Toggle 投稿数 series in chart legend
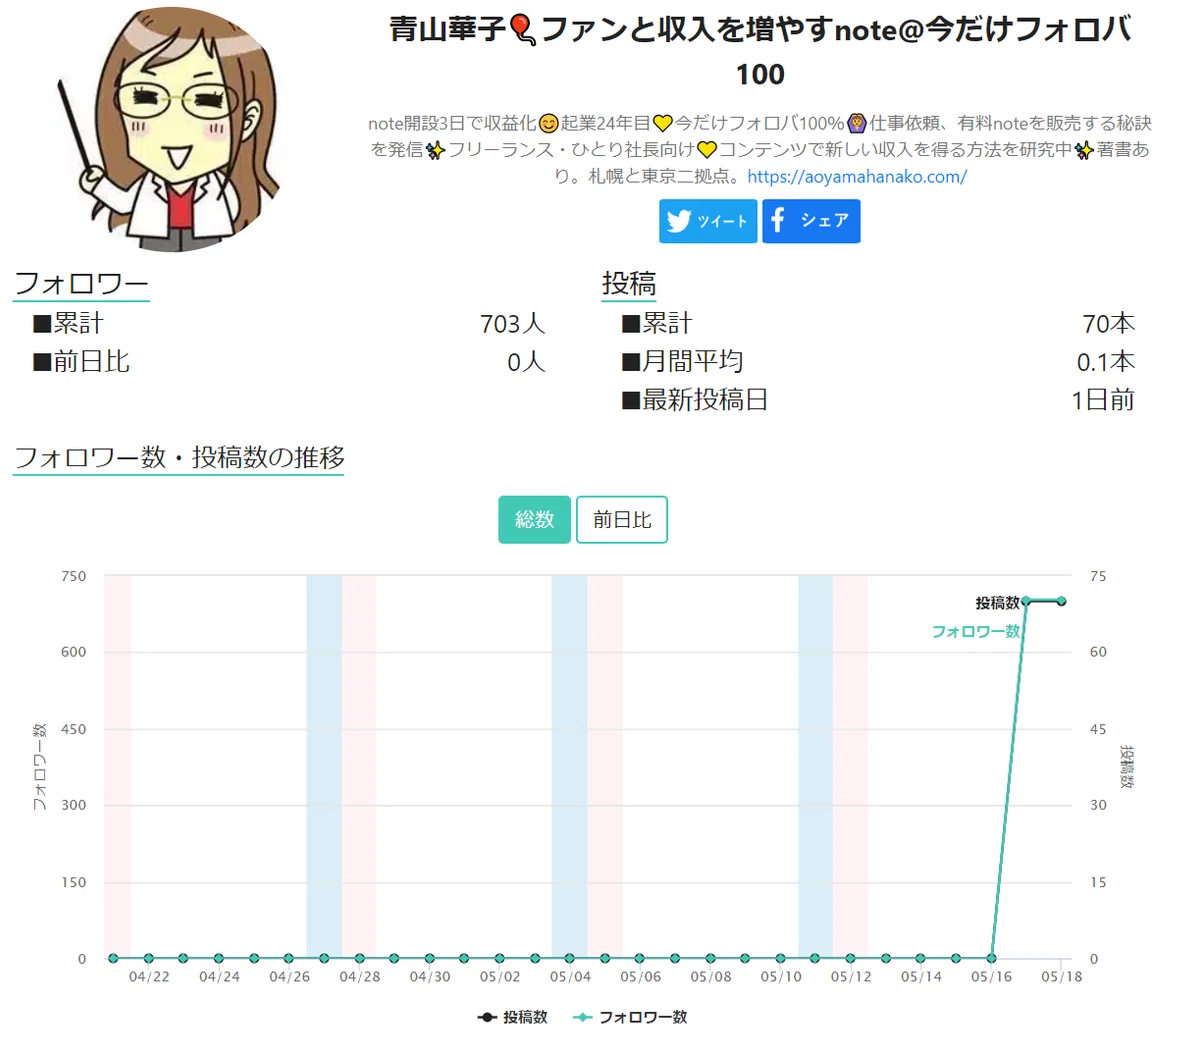1200x1054 pixels. pos(513,1017)
